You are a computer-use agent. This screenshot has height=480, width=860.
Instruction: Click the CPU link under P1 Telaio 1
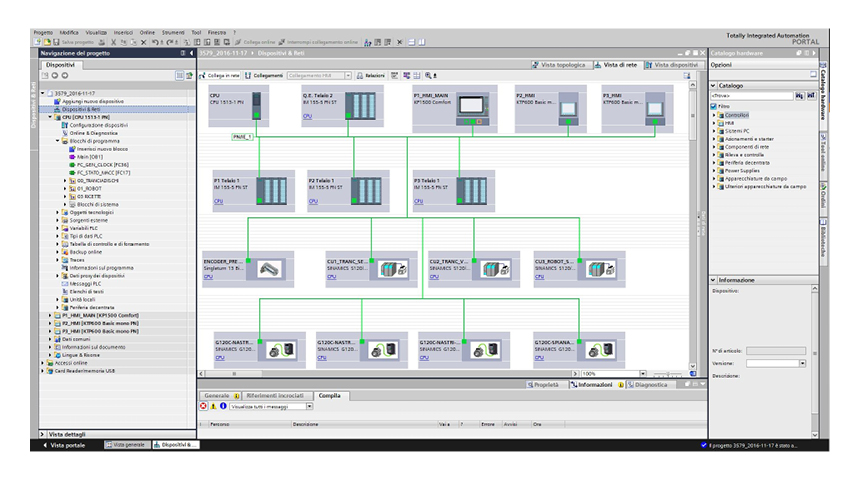(218, 201)
